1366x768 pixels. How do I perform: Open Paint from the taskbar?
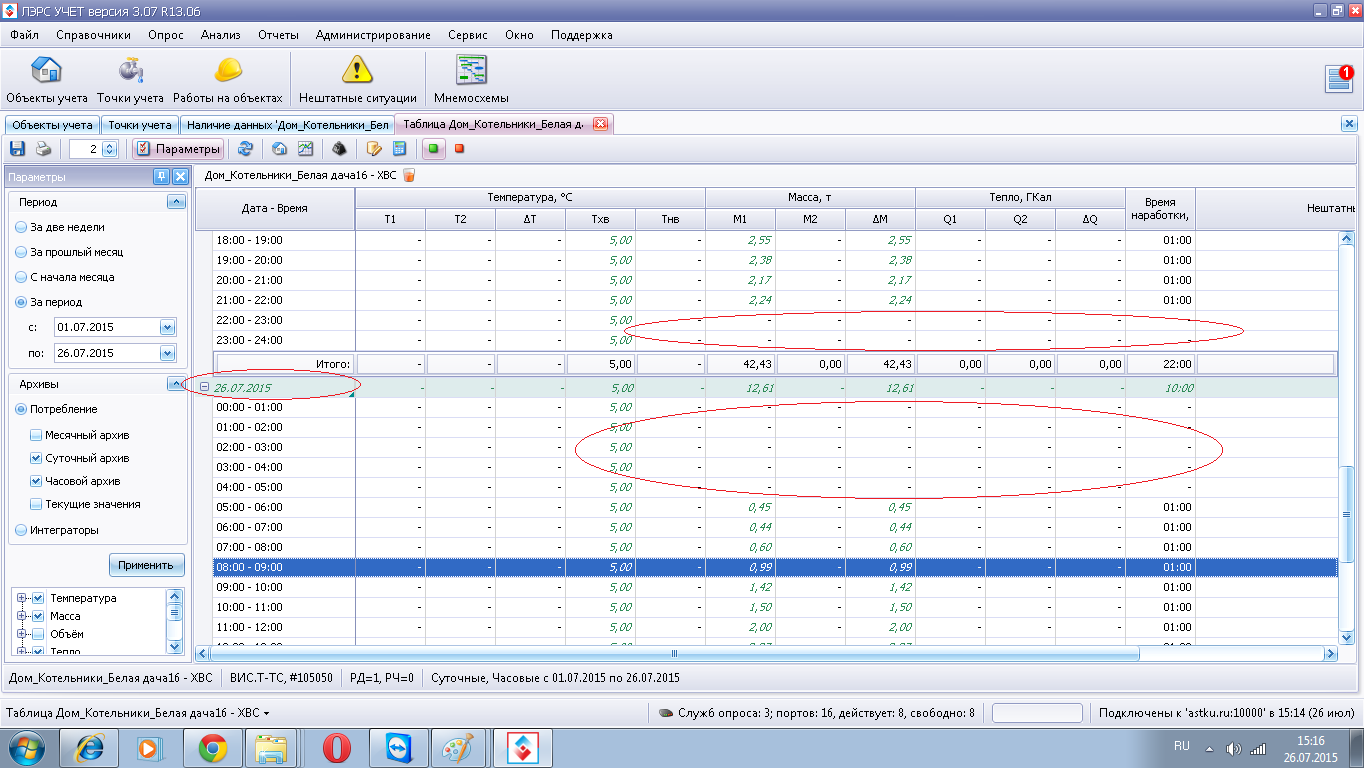click(460, 748)
